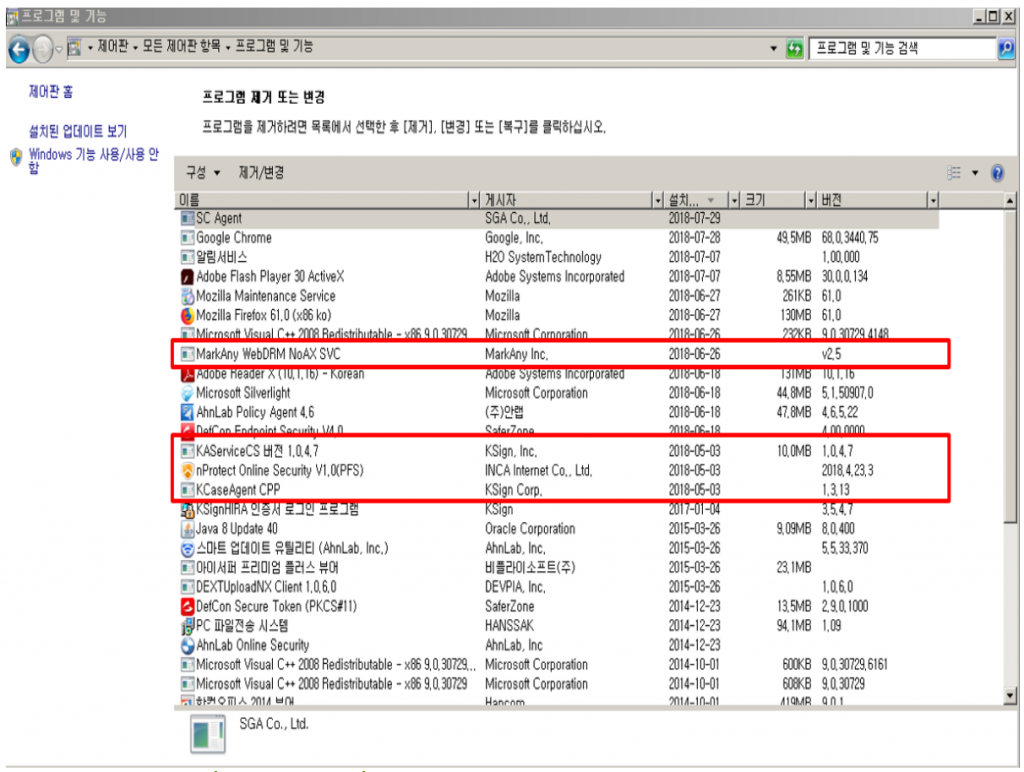Click 모든 제어판 항목 breadcrumb
Screen dimensions: 1024x772
pyautogui.click(x=181, y=46)
